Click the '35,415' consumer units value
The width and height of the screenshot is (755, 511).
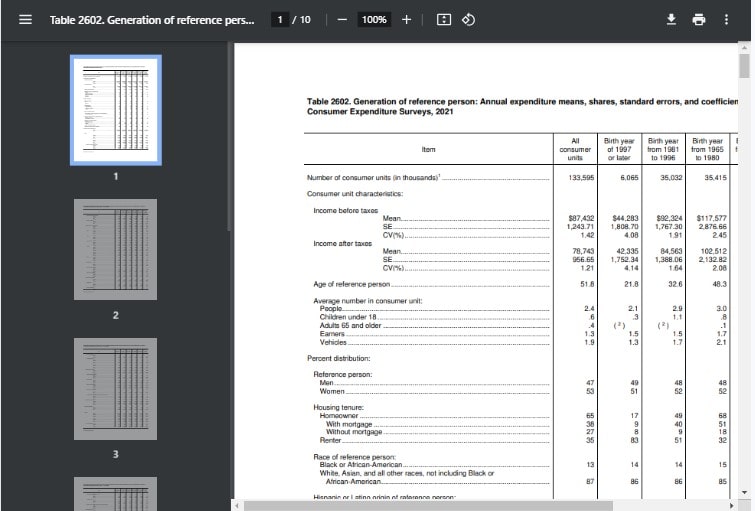[x=716, y=178]
